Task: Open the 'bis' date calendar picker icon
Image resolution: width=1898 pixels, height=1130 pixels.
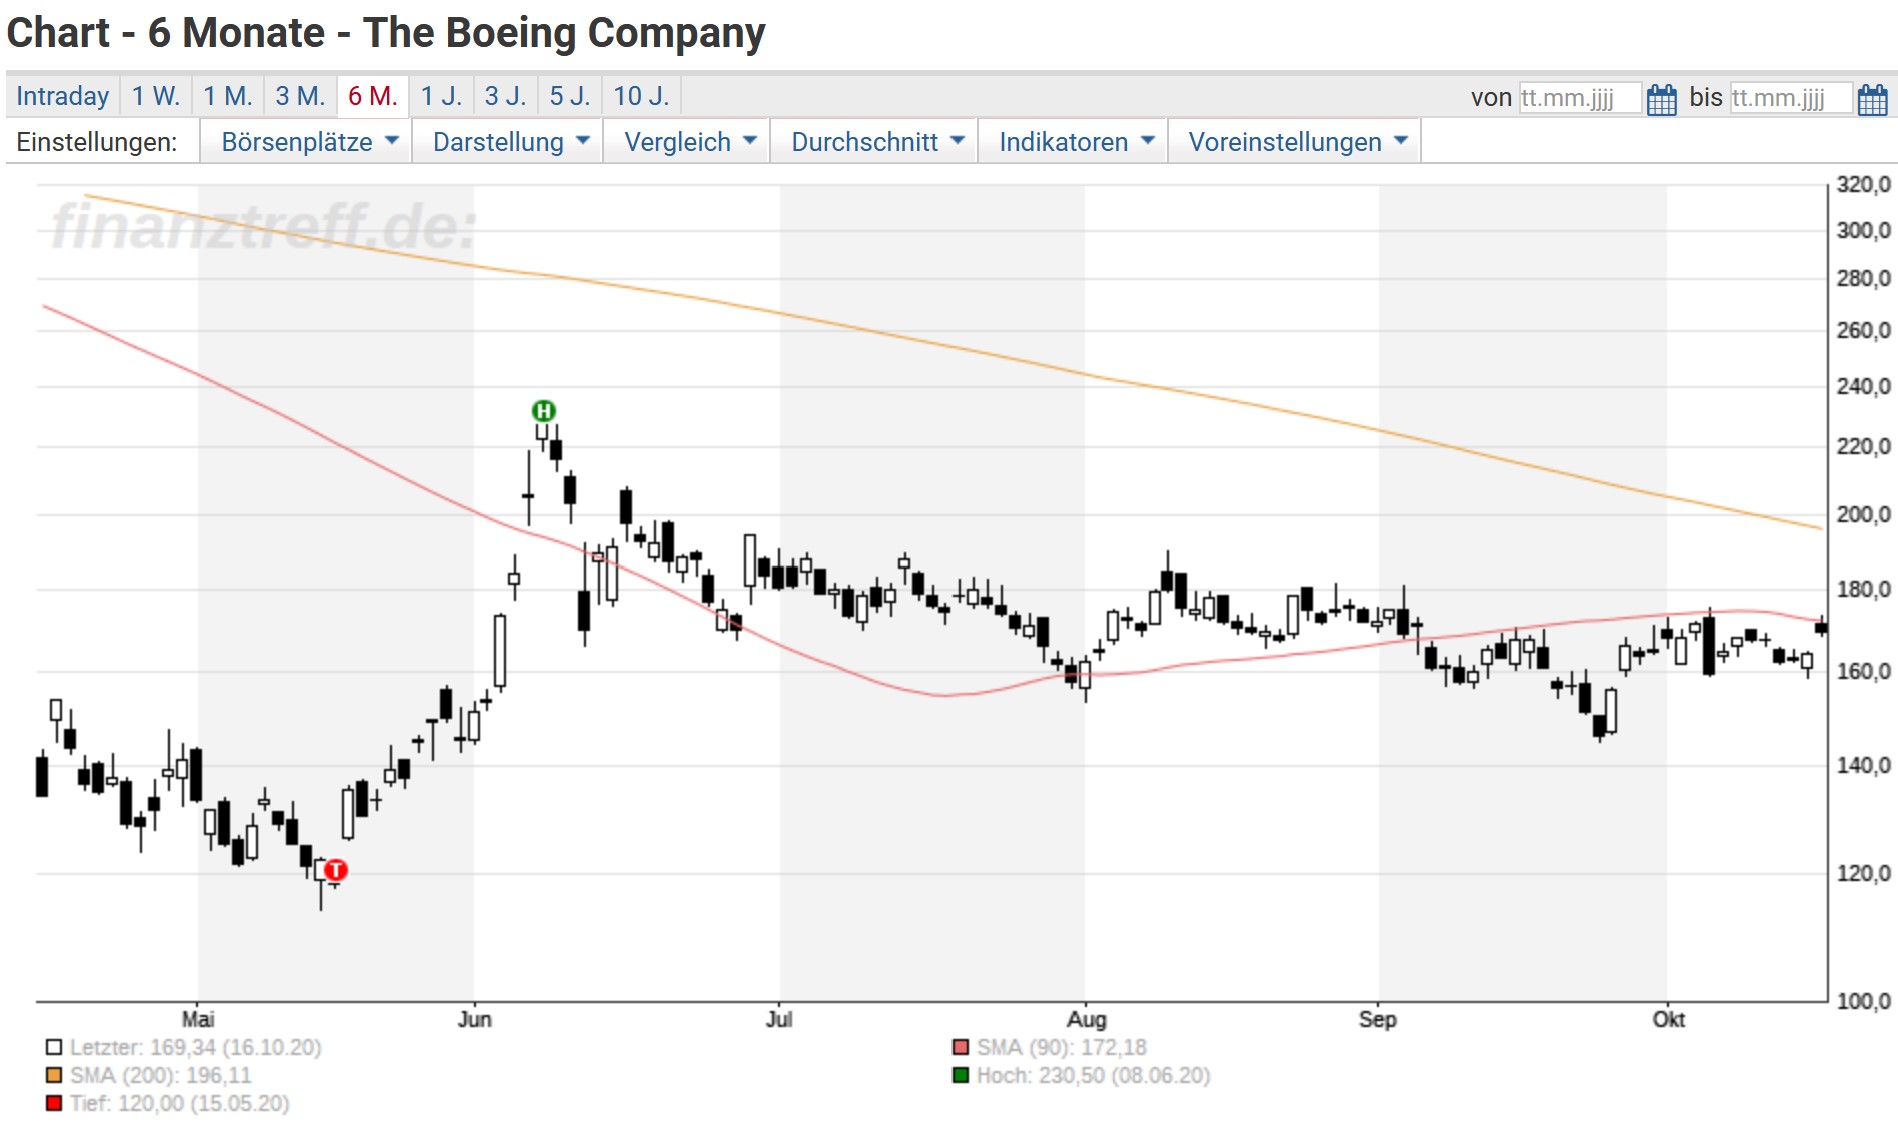Action: pyautogui.click(x=1872, y=99)
